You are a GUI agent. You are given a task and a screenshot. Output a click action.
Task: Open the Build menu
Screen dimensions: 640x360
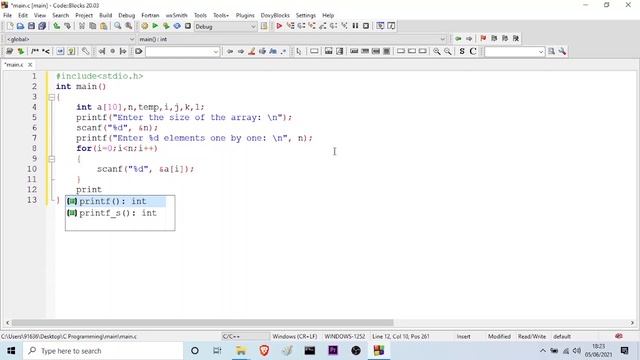coord(105,15)
